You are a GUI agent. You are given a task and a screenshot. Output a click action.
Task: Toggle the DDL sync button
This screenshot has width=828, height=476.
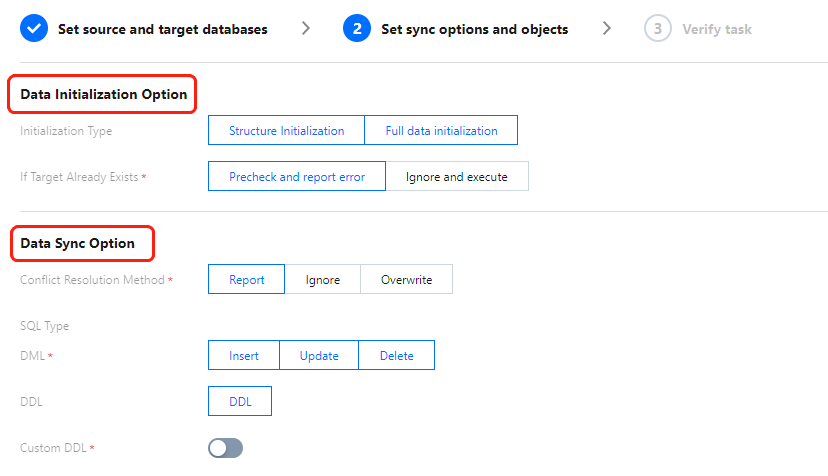pos(240,401)
